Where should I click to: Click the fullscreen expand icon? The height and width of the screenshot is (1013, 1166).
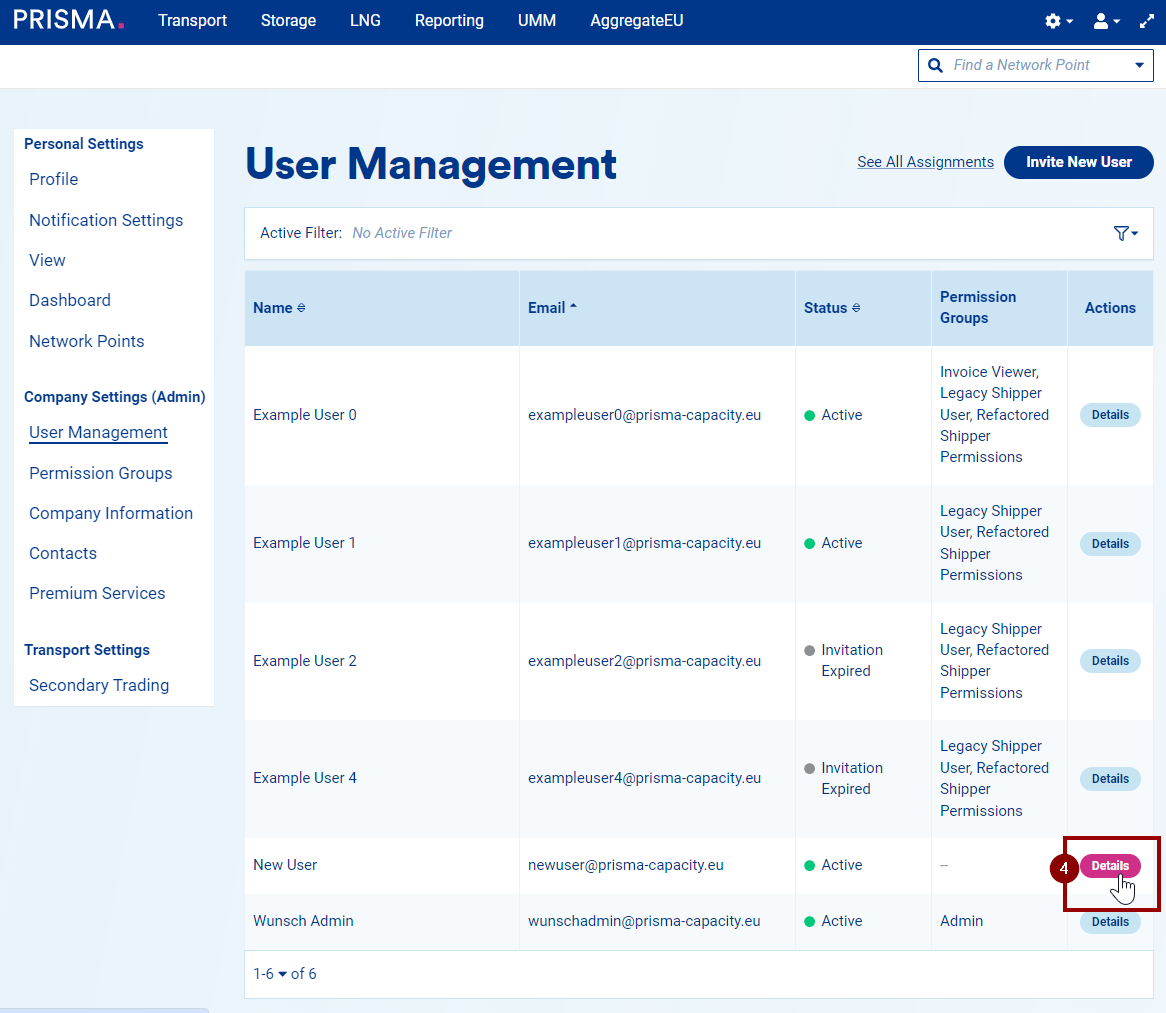click(x=1147, y=21)
